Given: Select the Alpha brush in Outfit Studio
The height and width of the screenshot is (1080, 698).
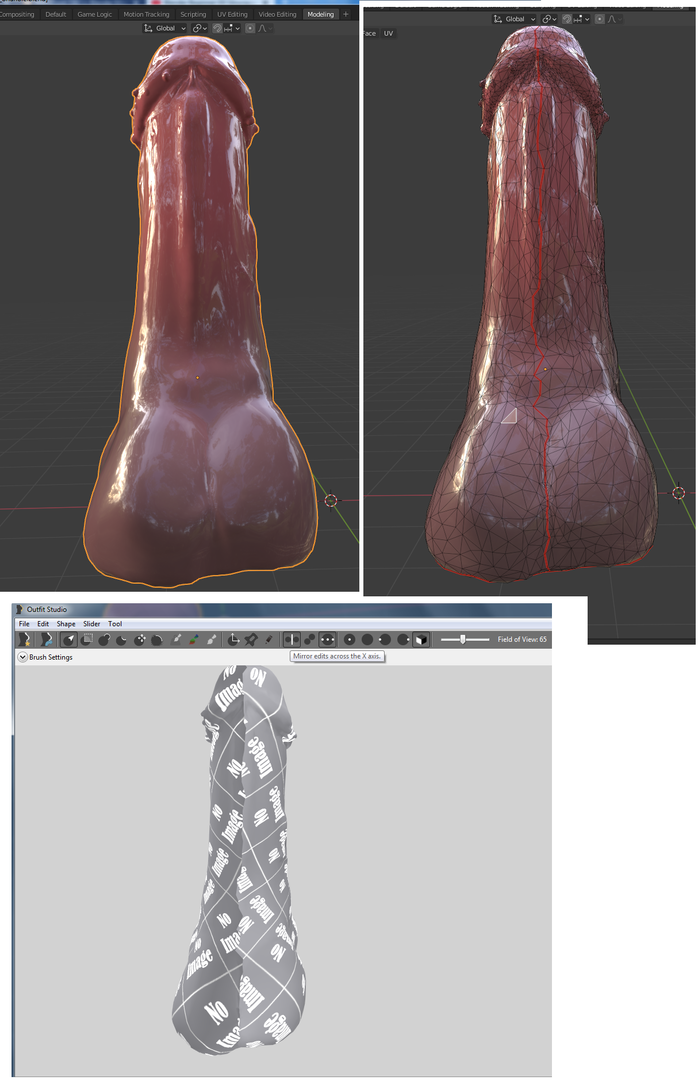Looking at the screenshot, I should coord(212,640).
